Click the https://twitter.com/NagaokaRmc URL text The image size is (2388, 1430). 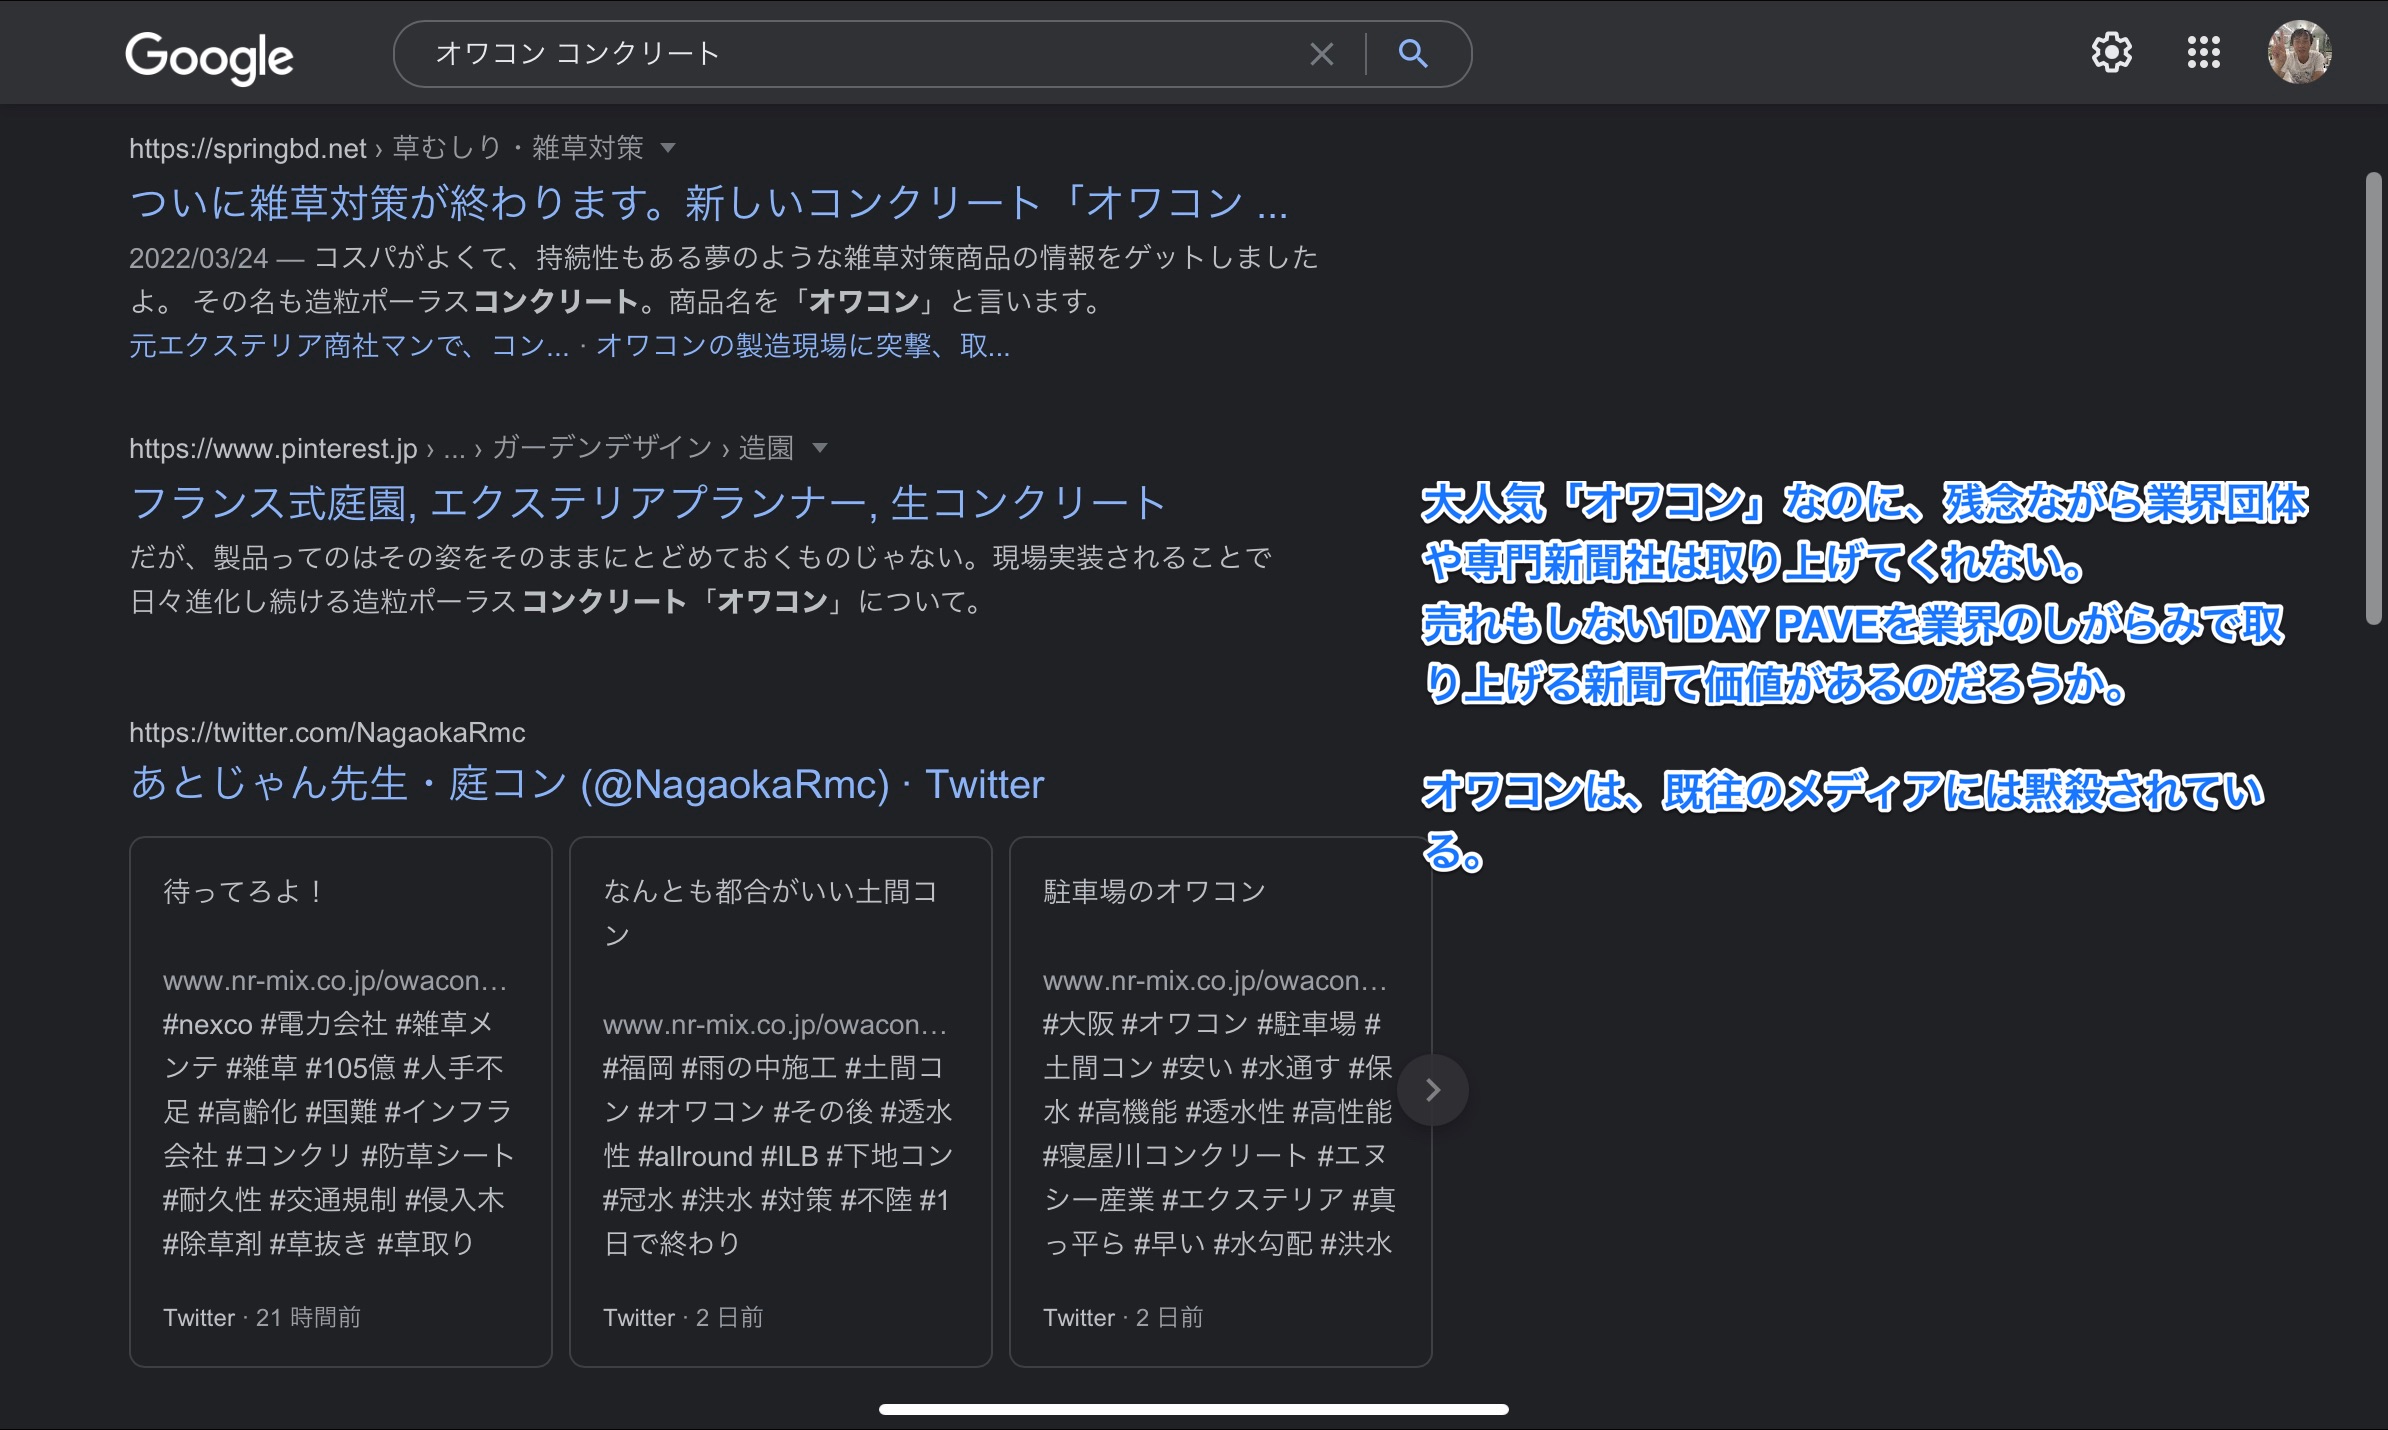(327, 733)
